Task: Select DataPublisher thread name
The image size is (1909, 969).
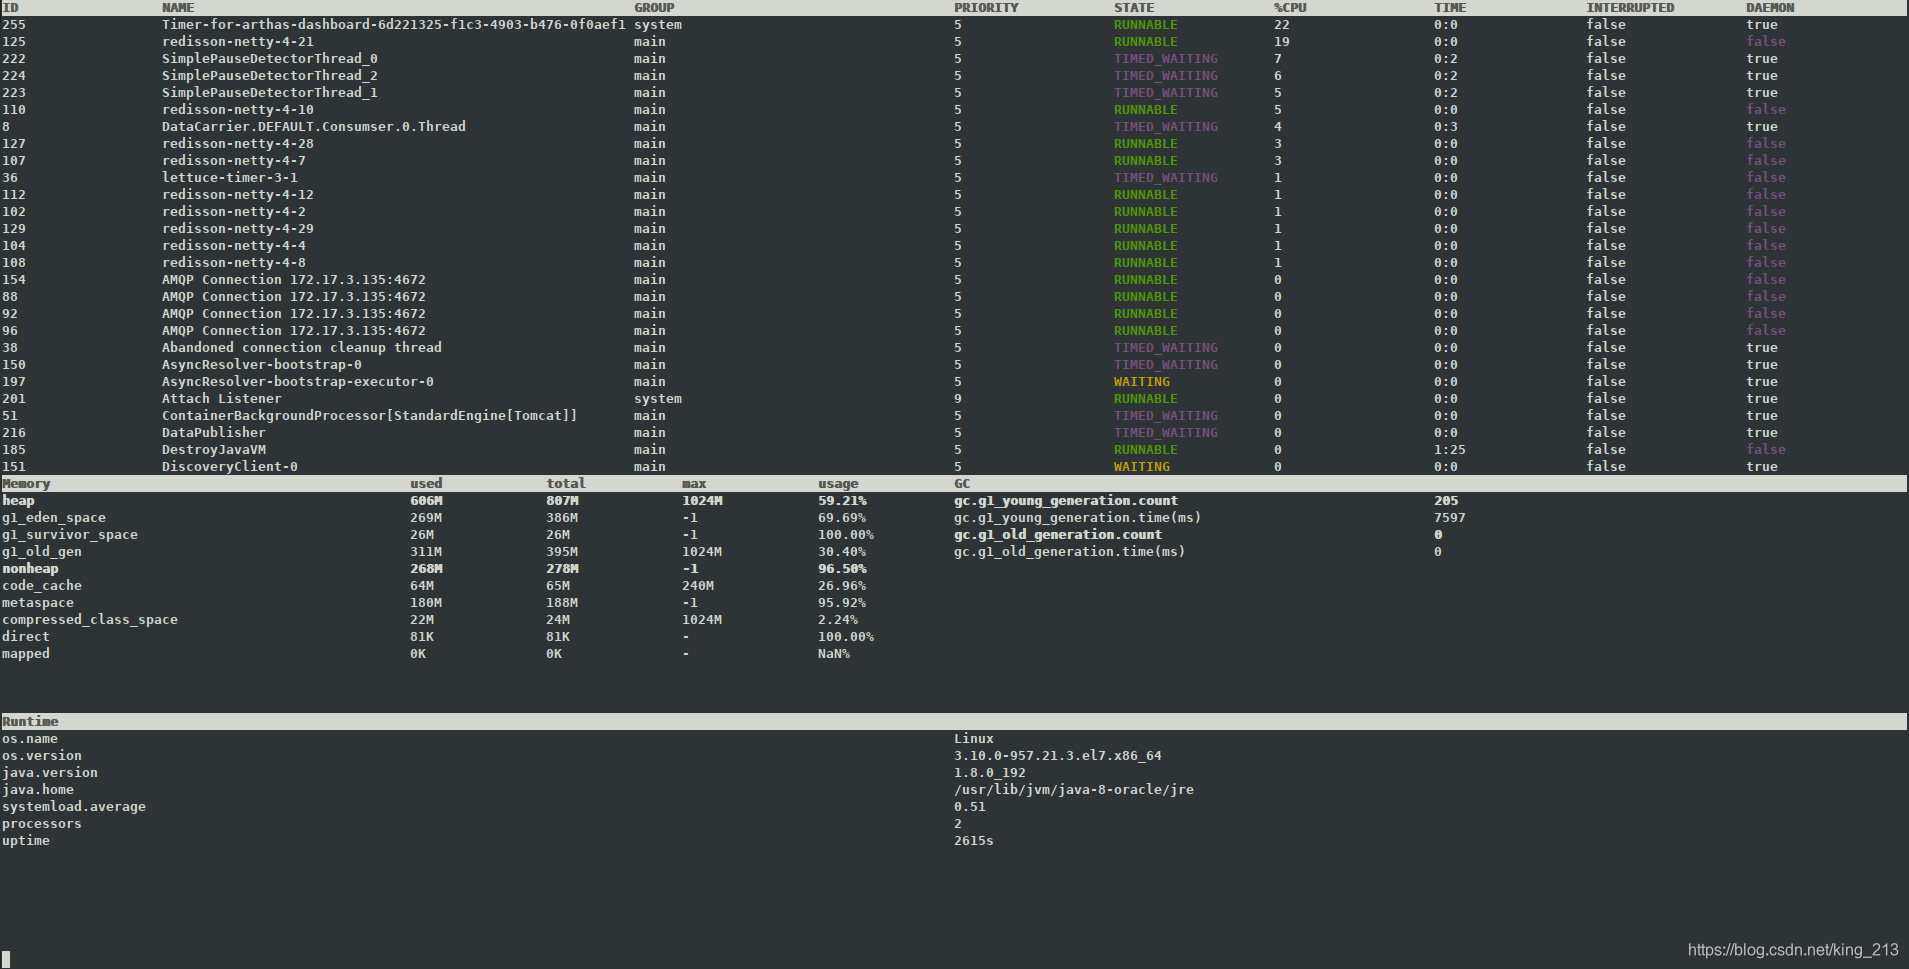Action: (214, 433)
